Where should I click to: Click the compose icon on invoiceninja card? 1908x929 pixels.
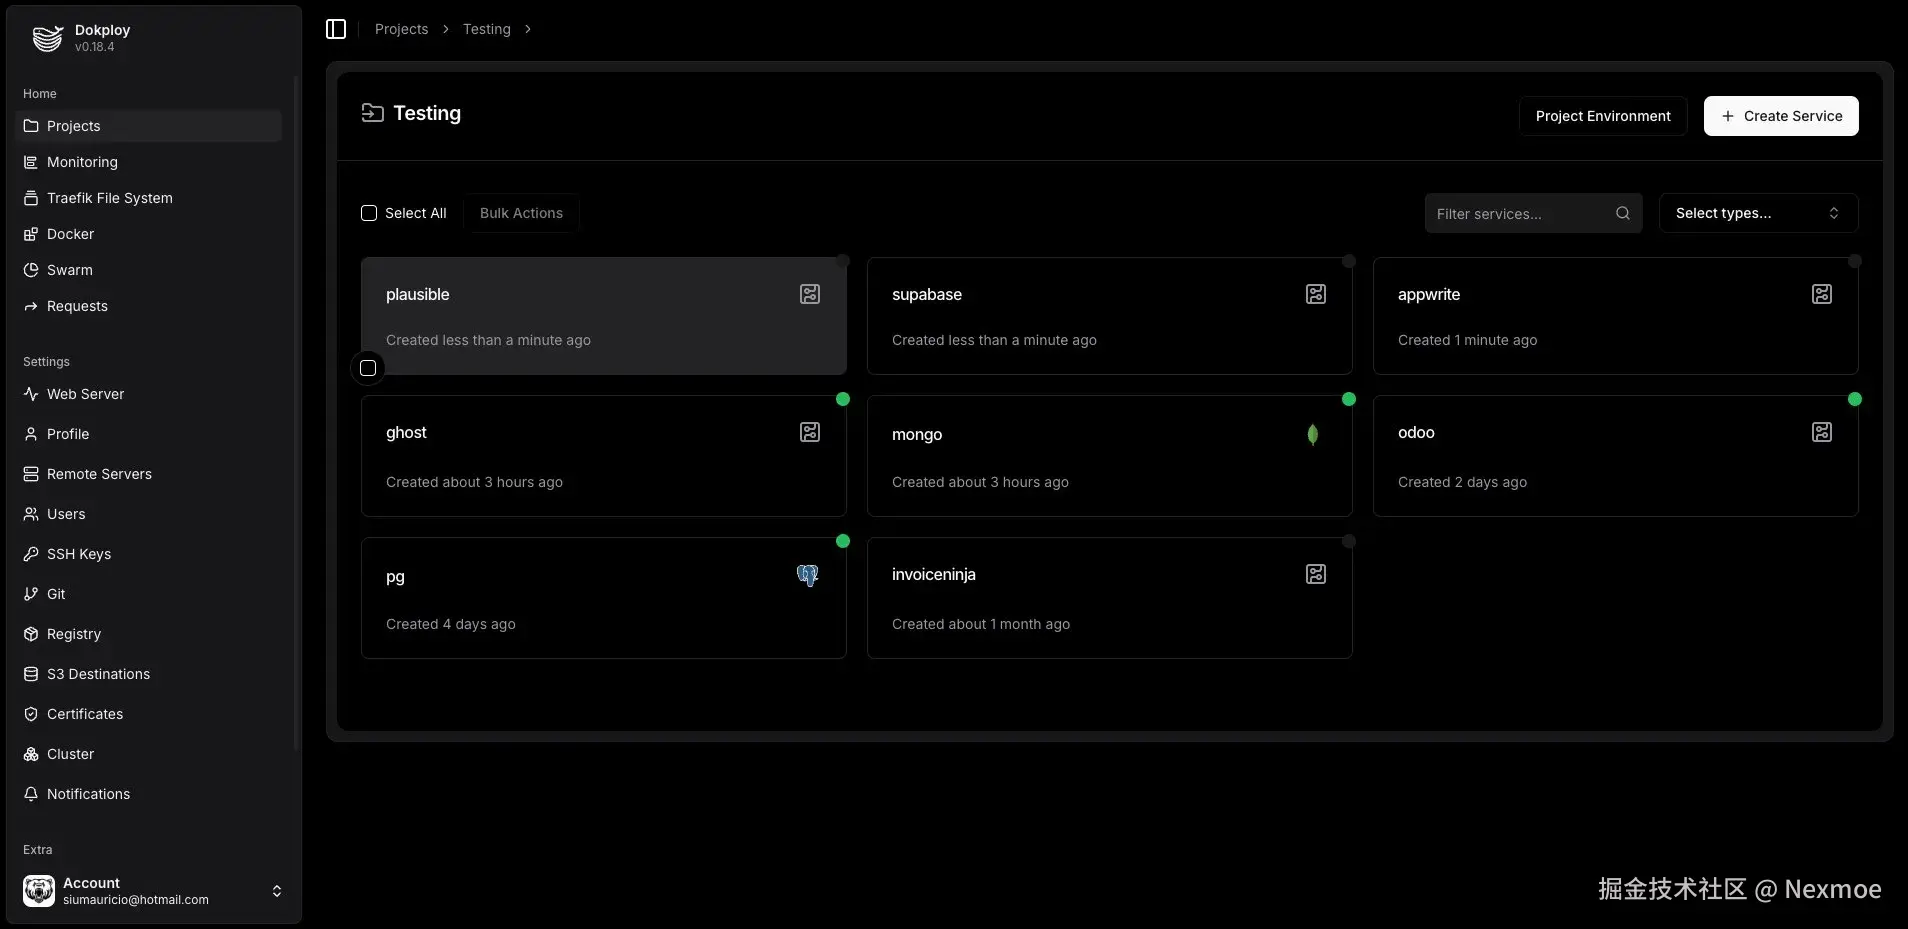1316,574
